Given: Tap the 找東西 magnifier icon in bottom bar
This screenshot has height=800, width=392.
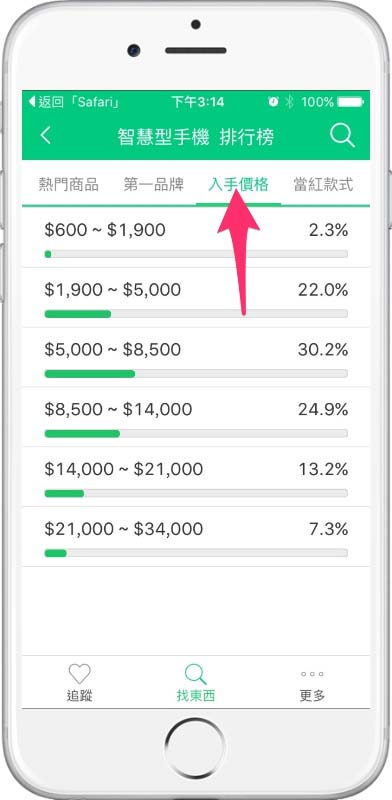Looking at the screenshot, I should coord(195,674).
